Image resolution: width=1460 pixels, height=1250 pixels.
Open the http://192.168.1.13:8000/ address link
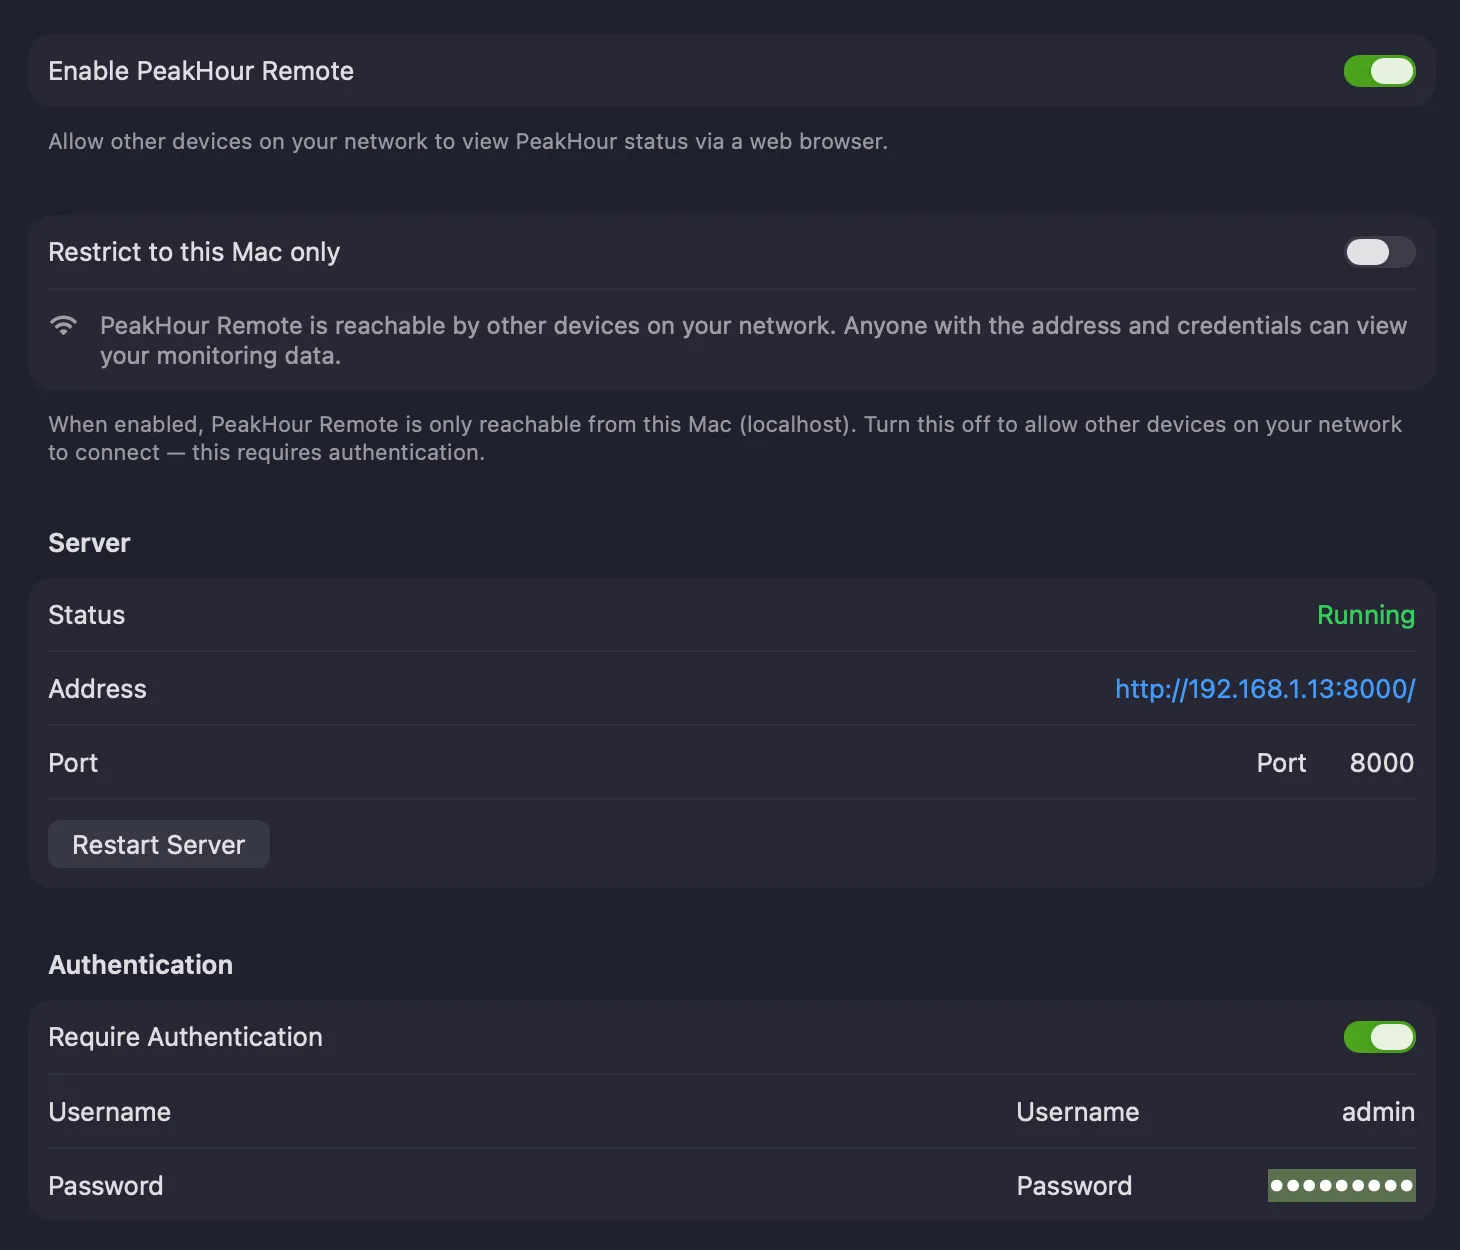[x=1265, y=689]
